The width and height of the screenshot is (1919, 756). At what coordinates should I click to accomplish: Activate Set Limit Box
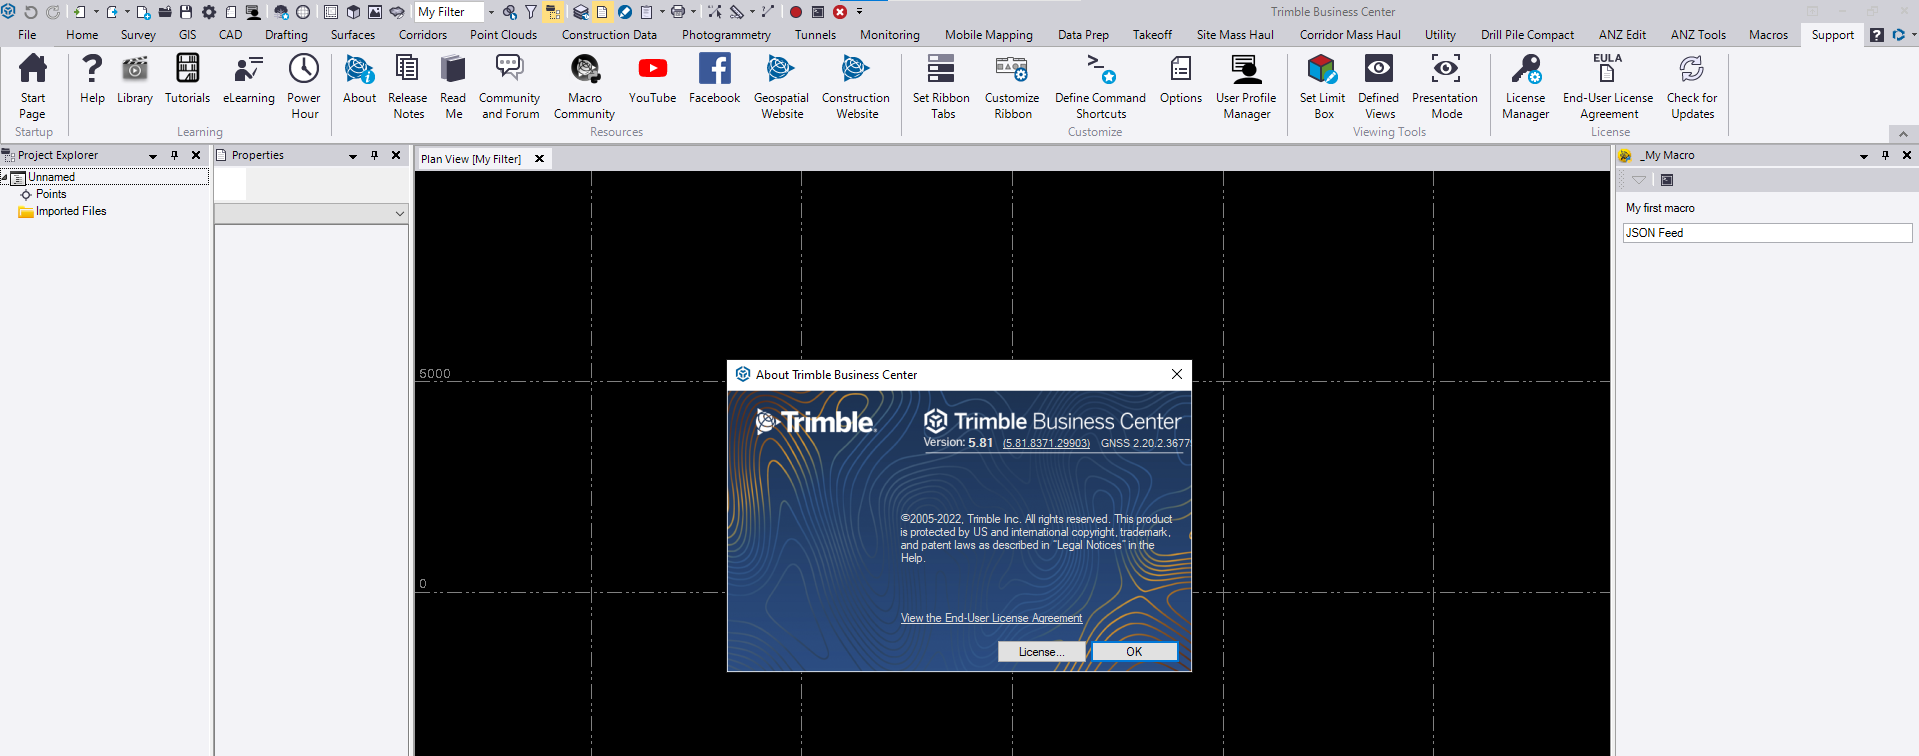(1322, 87)
